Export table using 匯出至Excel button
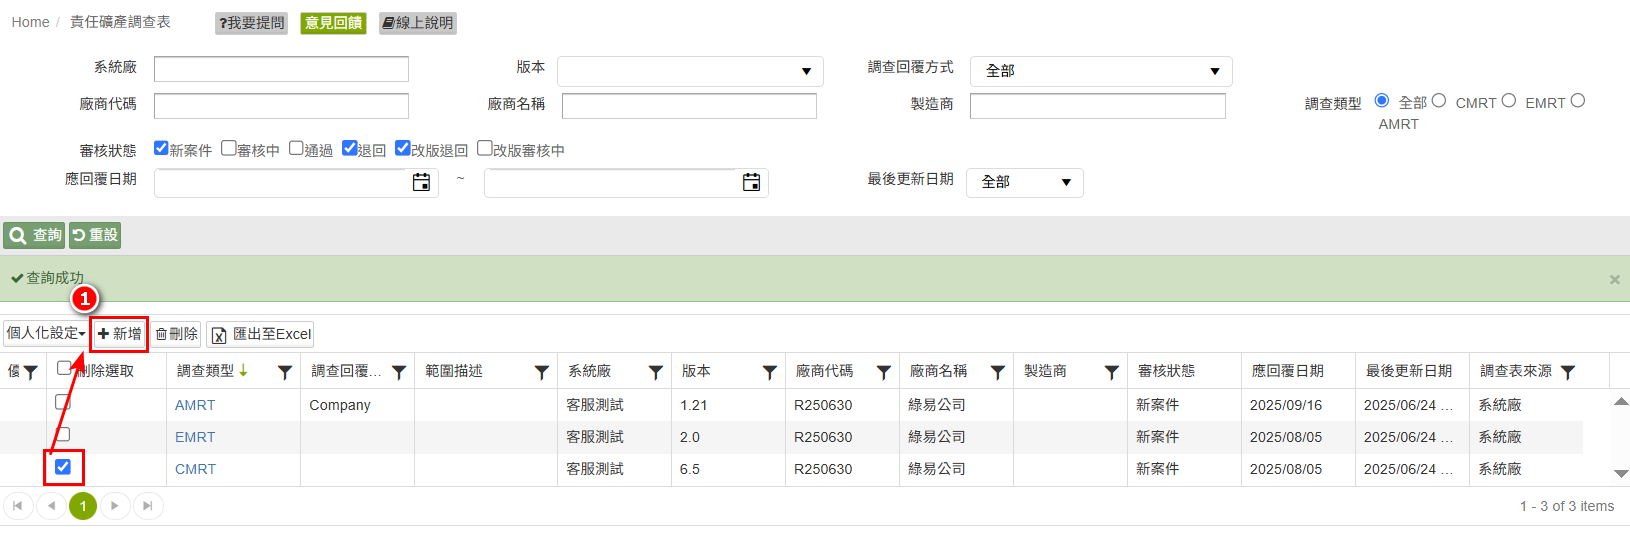Image resolution: width=1630 pixels, height=542 pixels. click(x=262, y=334)
